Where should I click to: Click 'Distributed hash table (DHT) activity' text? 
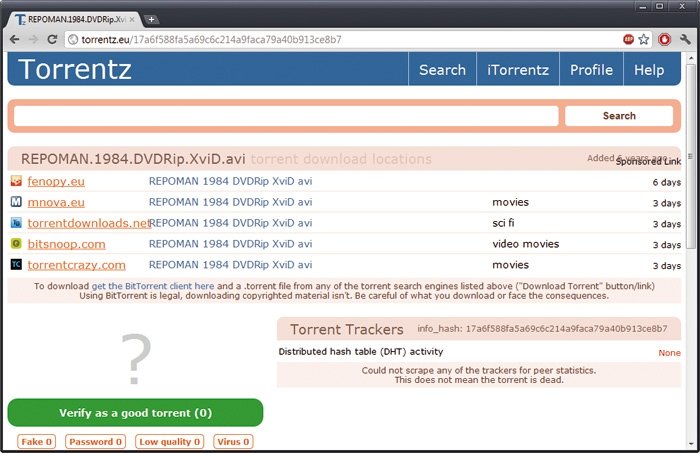pos(361,352)
